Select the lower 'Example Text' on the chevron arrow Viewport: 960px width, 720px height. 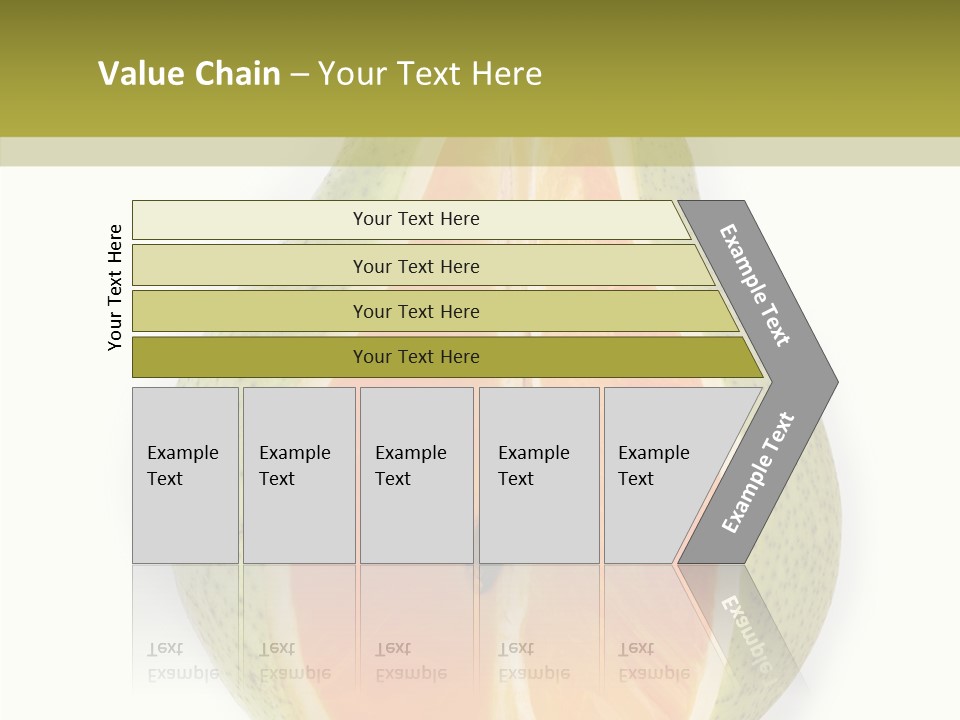coord(758,472)
